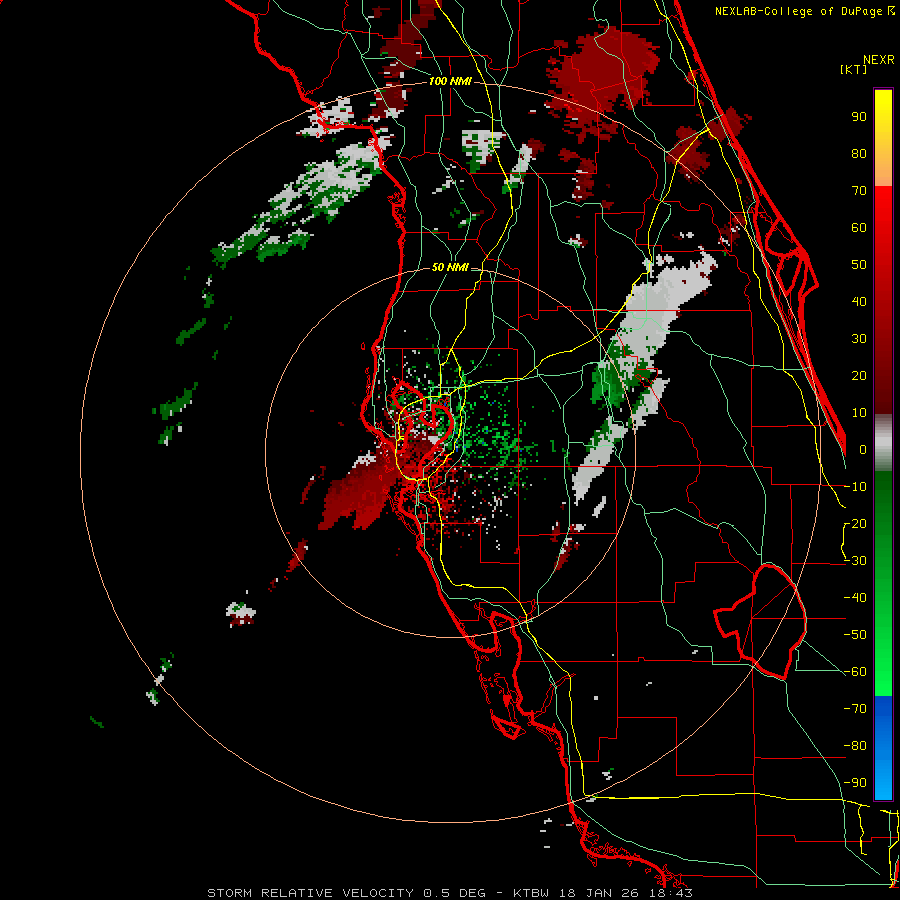Click the NEXR label above color scale

coord(879,60)
